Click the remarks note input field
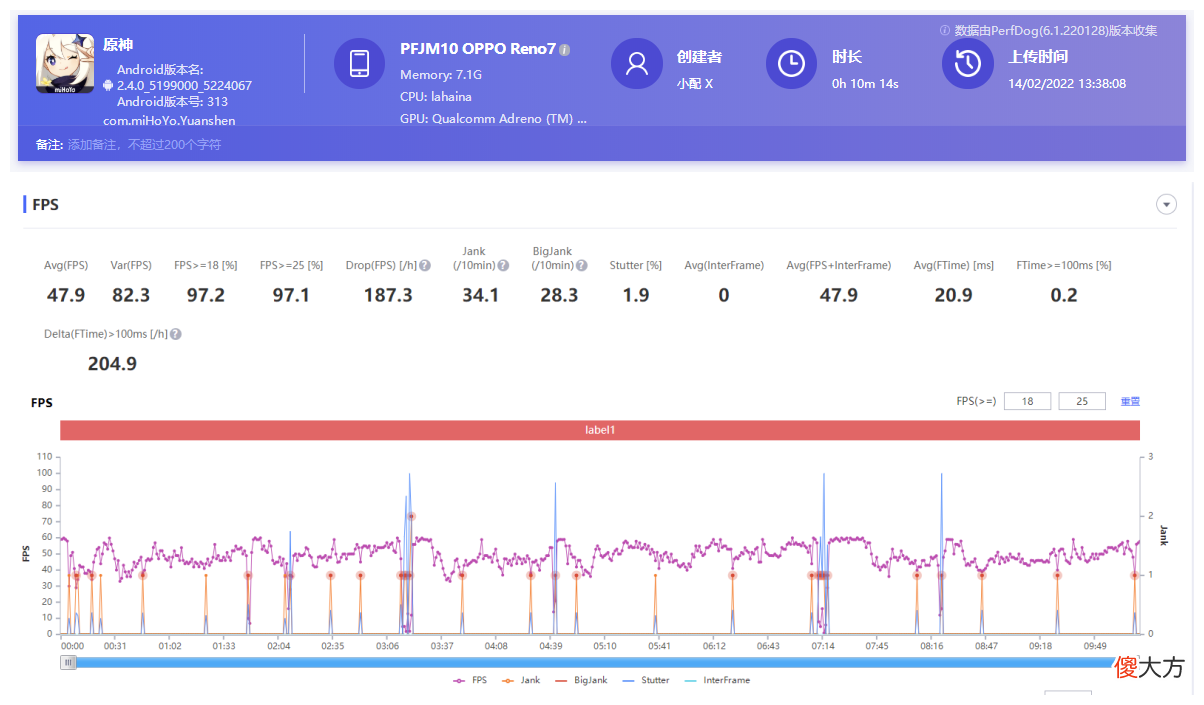 [144, 145]
